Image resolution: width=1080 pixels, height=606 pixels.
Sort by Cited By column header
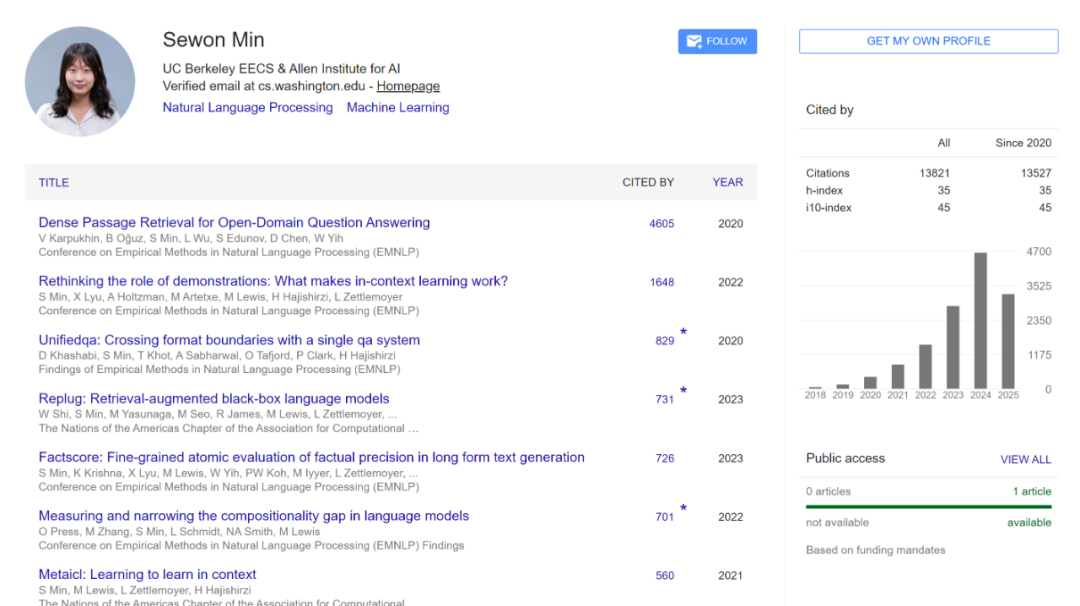pos(648,182)
